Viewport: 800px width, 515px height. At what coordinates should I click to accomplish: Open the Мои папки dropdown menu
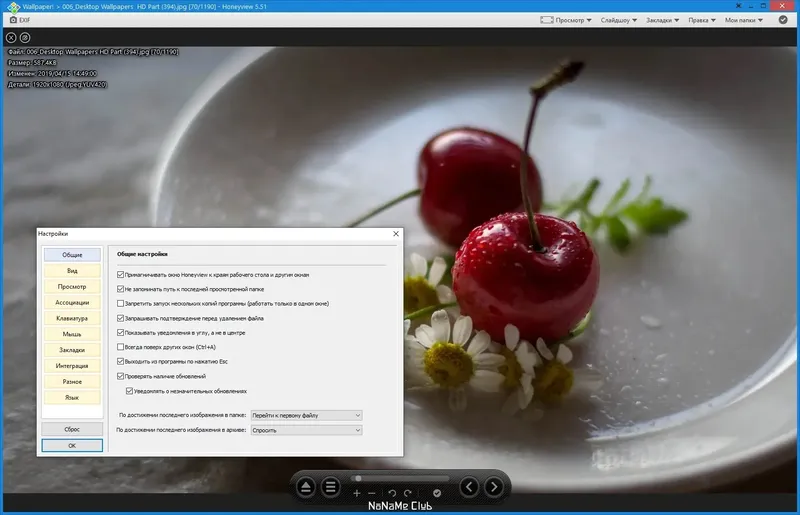(744, 20)
